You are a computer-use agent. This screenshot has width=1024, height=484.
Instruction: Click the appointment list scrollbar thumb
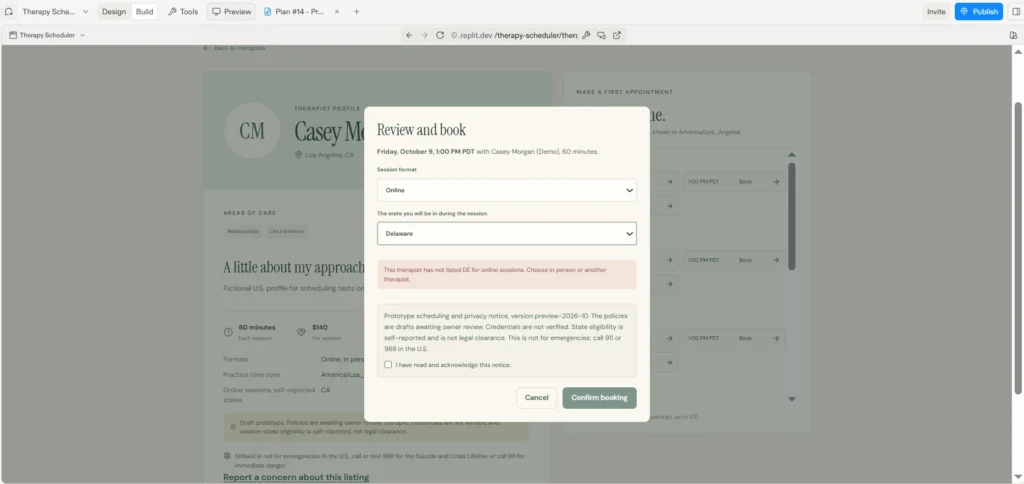click(792, 216)
